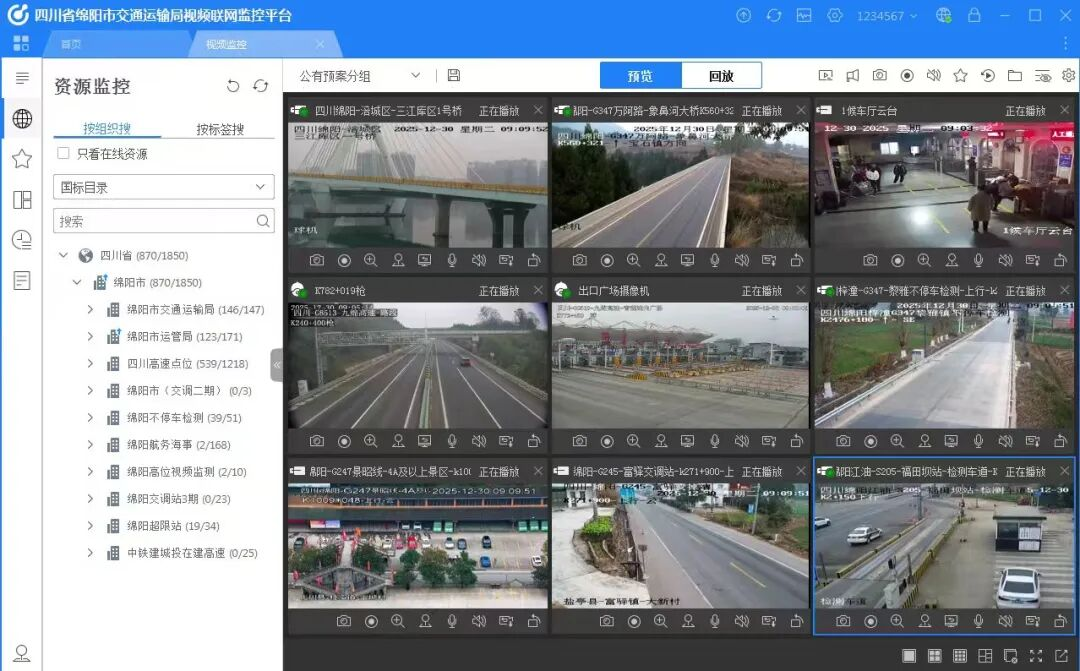1080x671 pixels.
Task: Click the 搜索 input field
Action: pos(155,221)
